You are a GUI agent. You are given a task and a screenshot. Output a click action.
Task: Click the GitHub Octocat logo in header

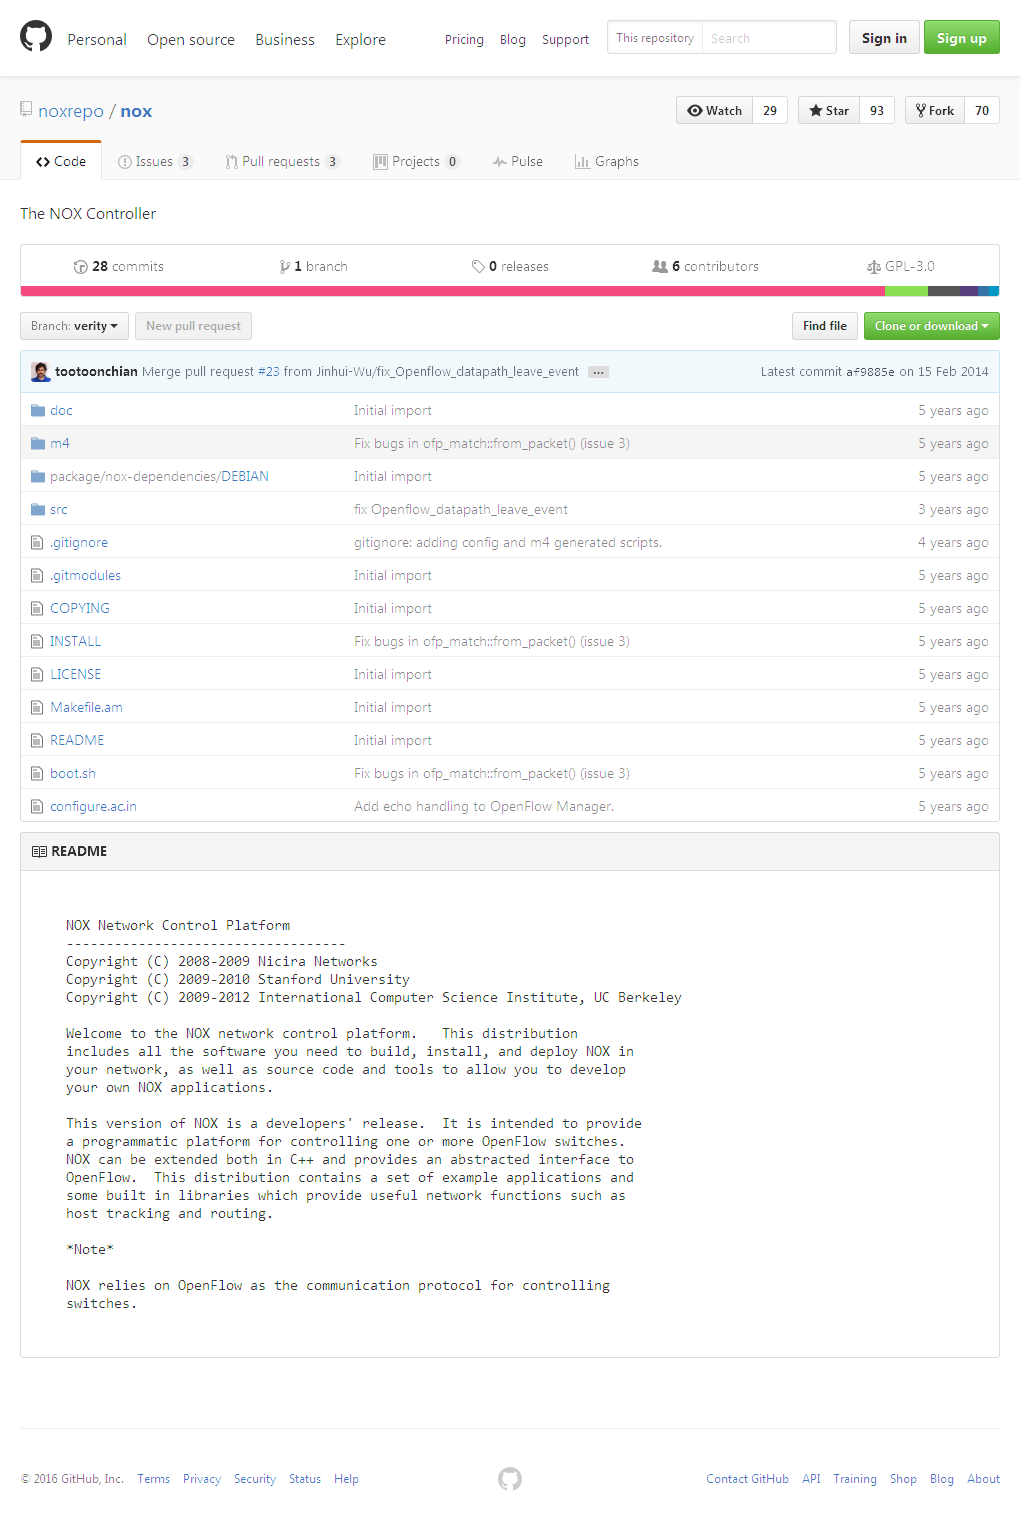click(x=36, y=37)
